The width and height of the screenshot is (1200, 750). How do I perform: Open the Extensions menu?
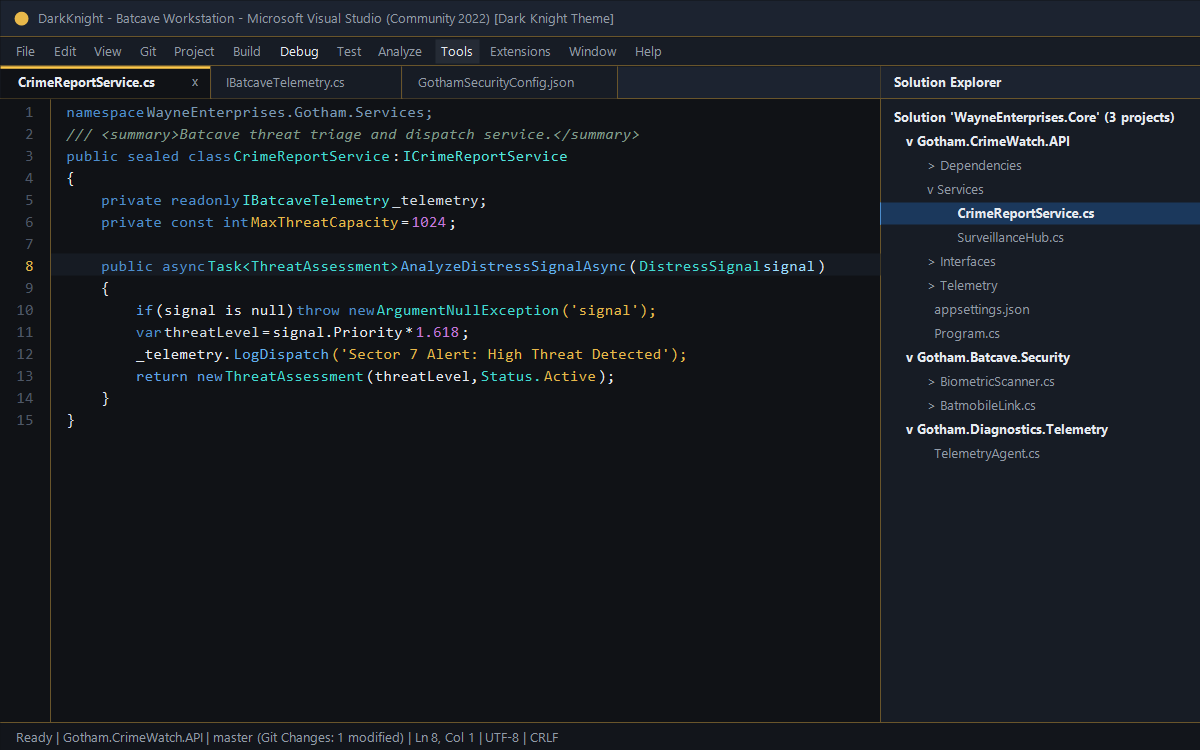pyautogui.click(x=520, y=51)
